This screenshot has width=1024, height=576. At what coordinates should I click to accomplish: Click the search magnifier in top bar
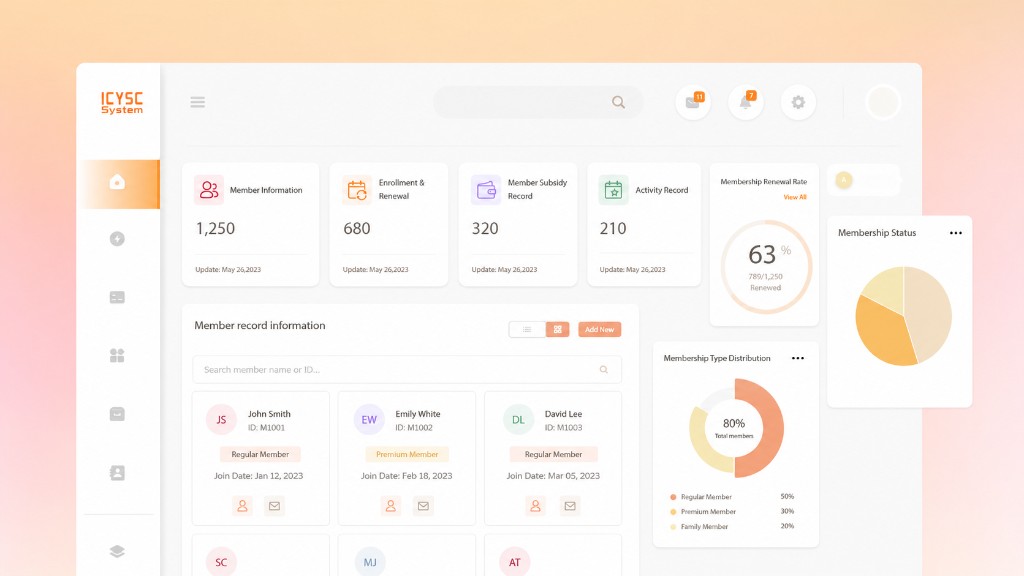[618, 102]
